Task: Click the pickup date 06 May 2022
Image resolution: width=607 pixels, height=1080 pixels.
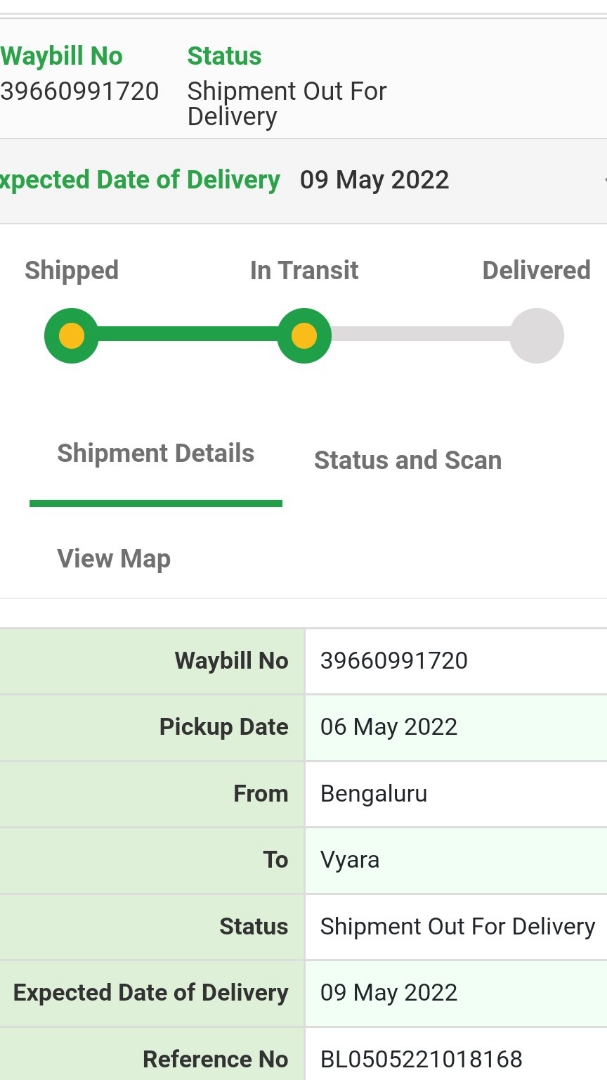Action: (x=389, y=727)
